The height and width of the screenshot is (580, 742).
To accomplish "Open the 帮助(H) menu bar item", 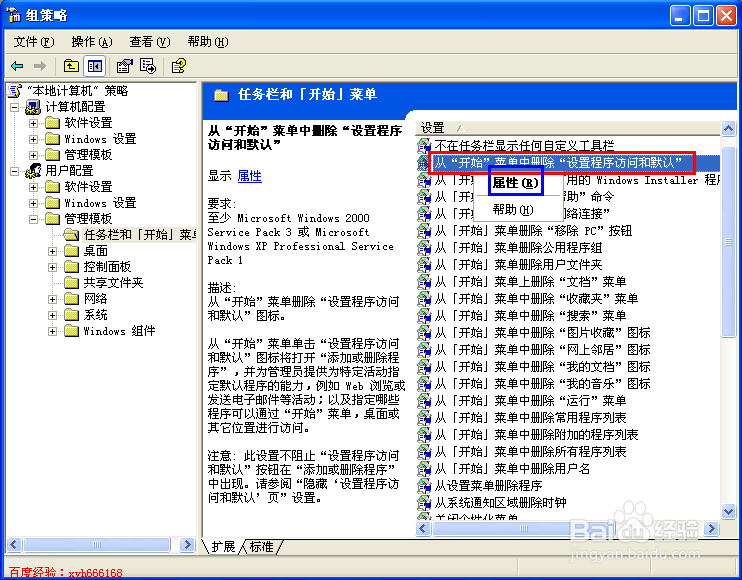I will point(208,42).
